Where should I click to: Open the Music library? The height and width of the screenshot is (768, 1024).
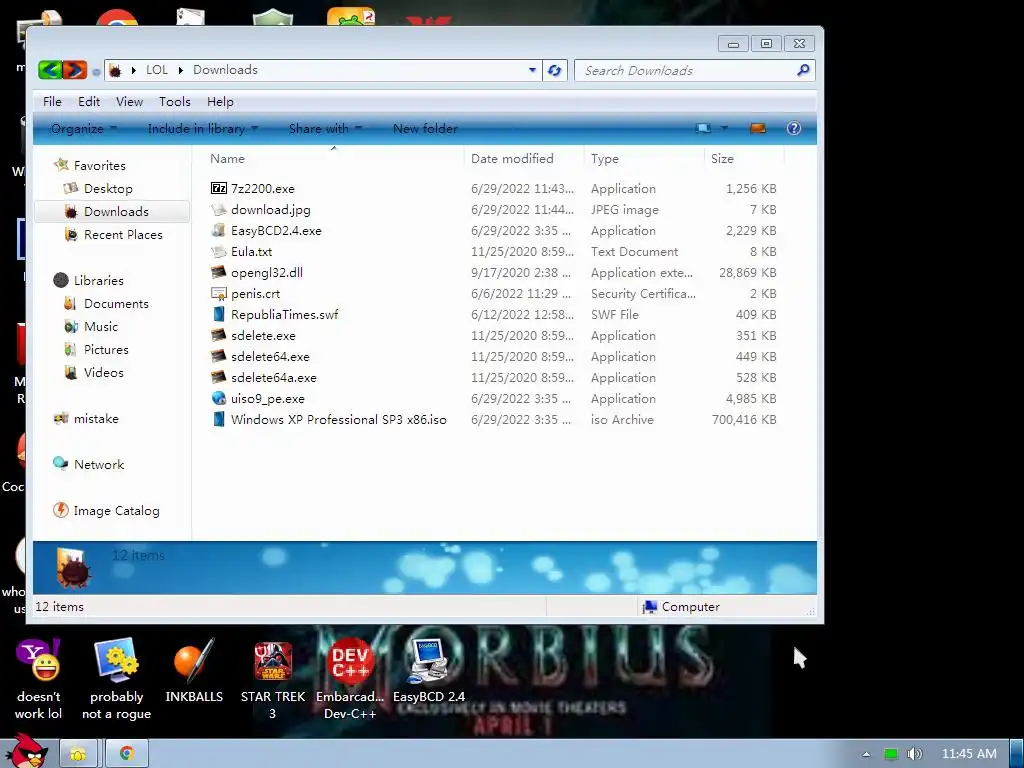click(101, 326)
